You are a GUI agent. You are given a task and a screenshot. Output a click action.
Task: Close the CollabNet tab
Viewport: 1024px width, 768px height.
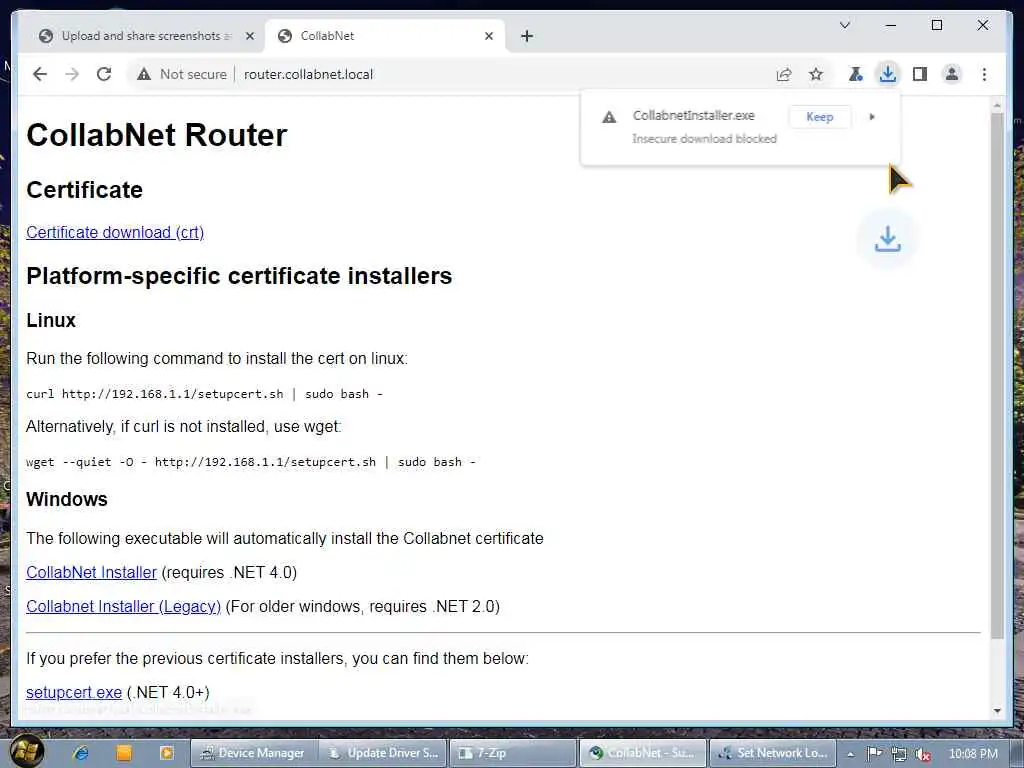(x=488, y=37)
